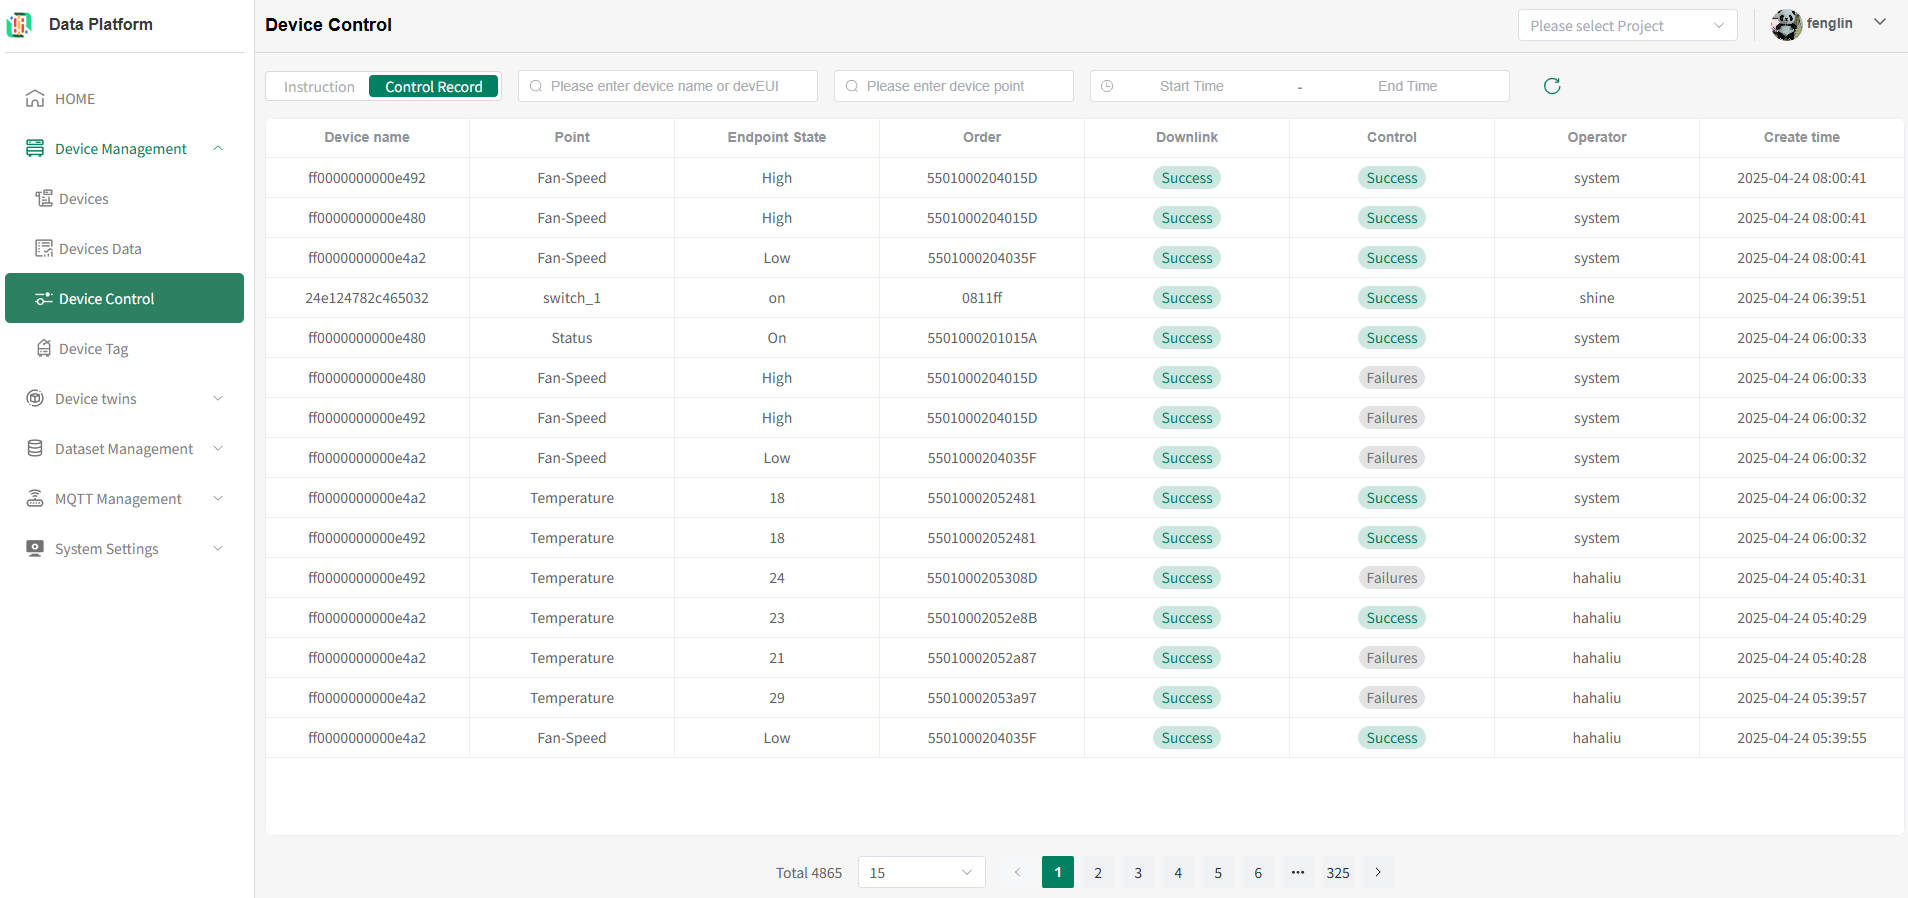Focus the device point search field

coord(954,86)
